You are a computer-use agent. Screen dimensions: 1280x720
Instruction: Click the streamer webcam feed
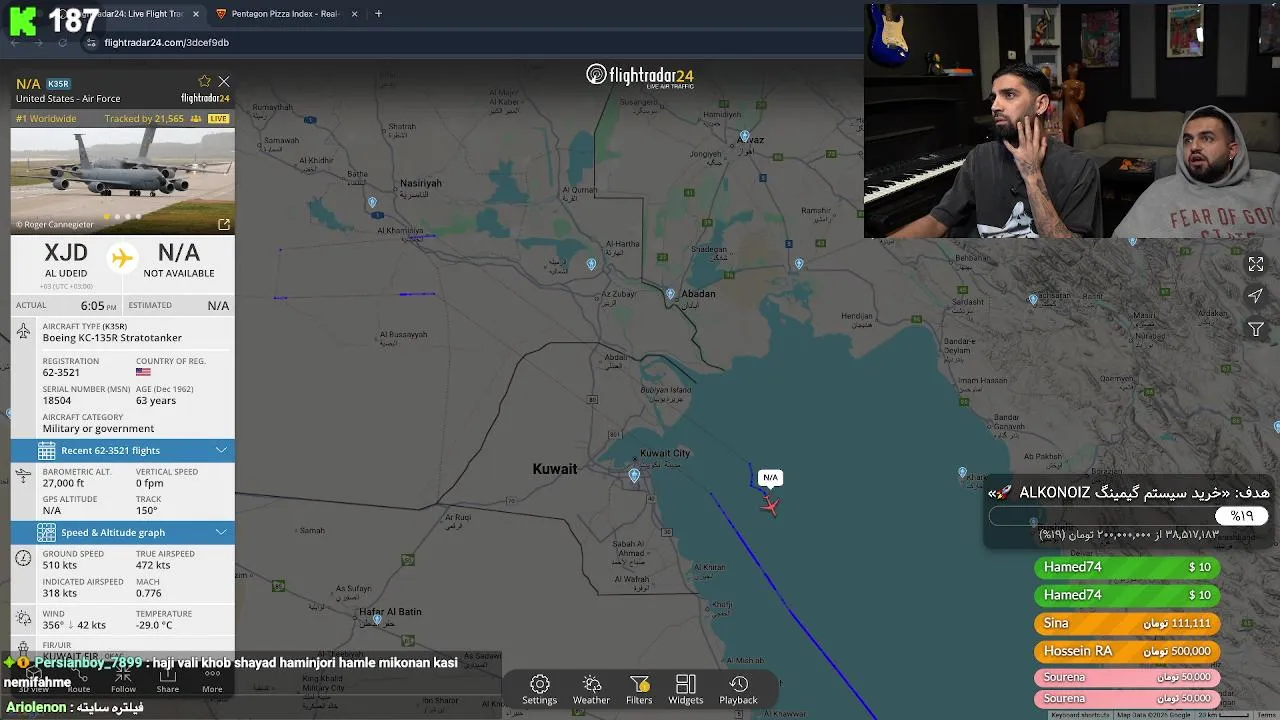click(x=1072, y=119)
